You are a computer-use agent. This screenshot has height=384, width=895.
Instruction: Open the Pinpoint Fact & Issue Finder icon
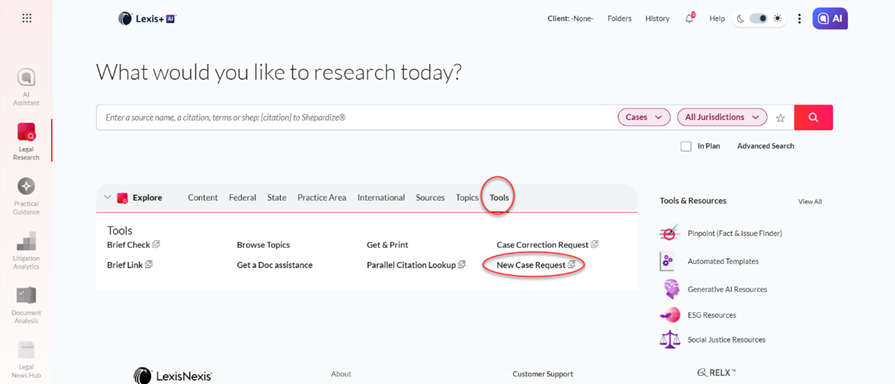tap(668, 233)
